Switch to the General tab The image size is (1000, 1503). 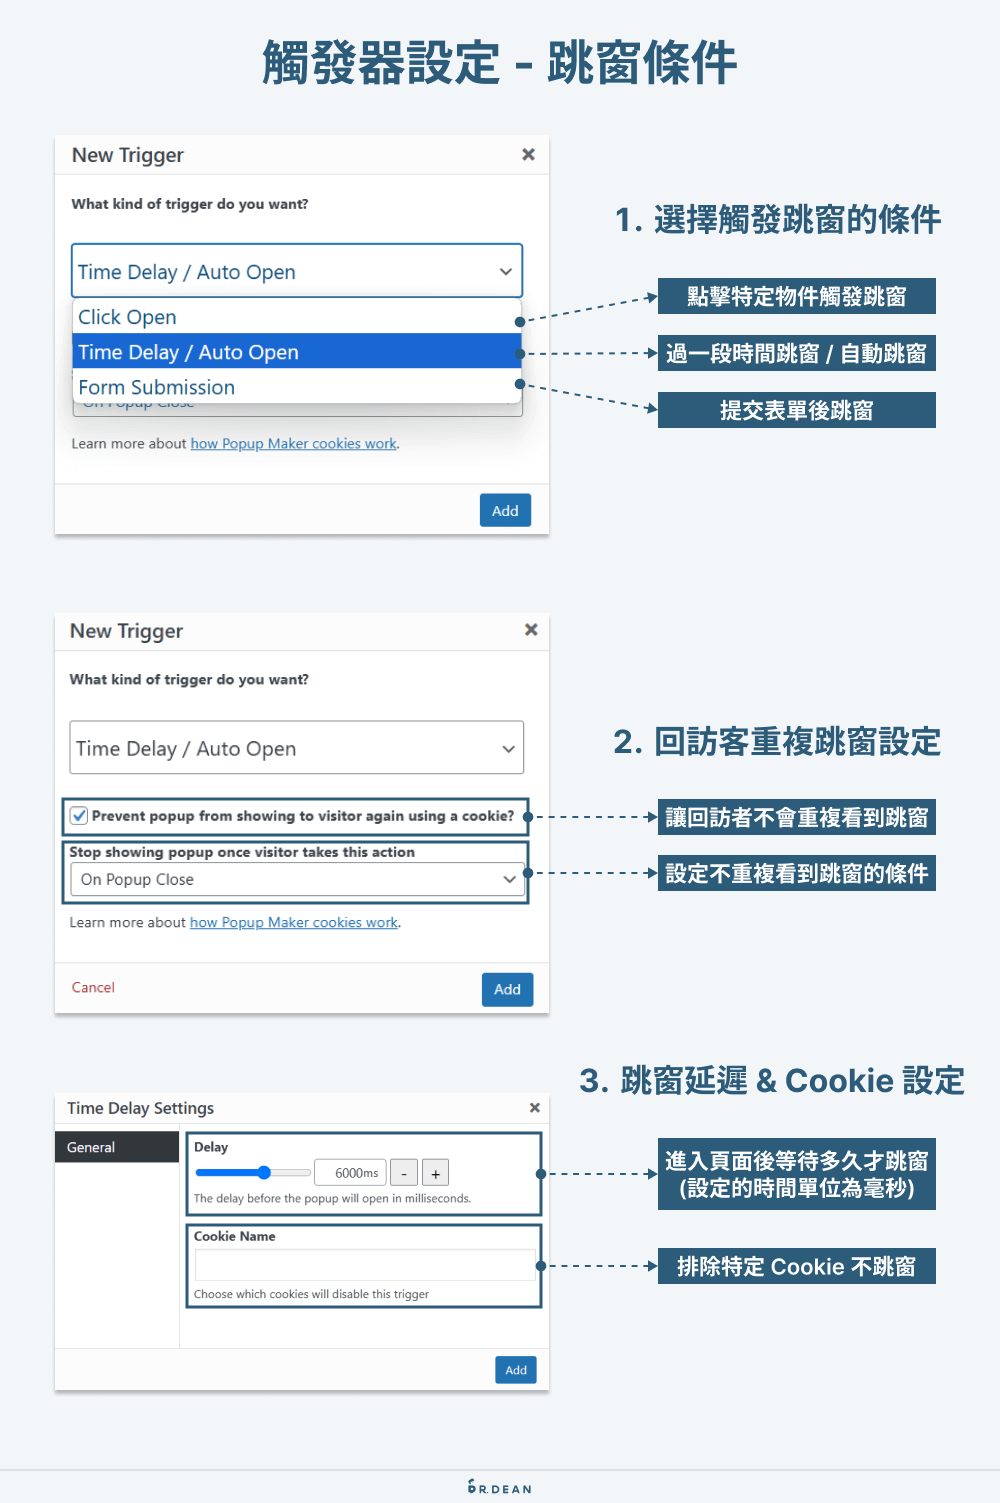[x=90, y=1147]
